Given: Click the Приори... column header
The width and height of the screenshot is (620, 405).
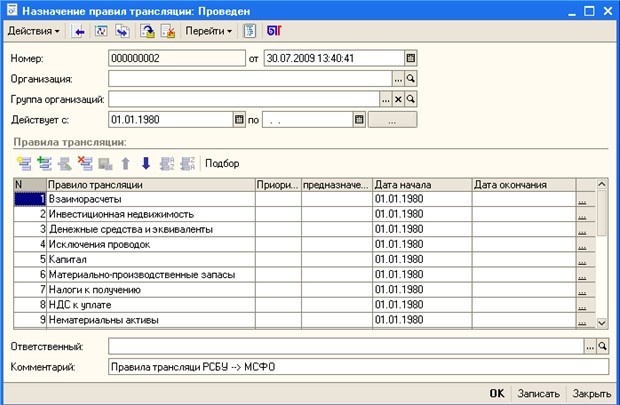Looking at the screenshot, I should point(278,185).
